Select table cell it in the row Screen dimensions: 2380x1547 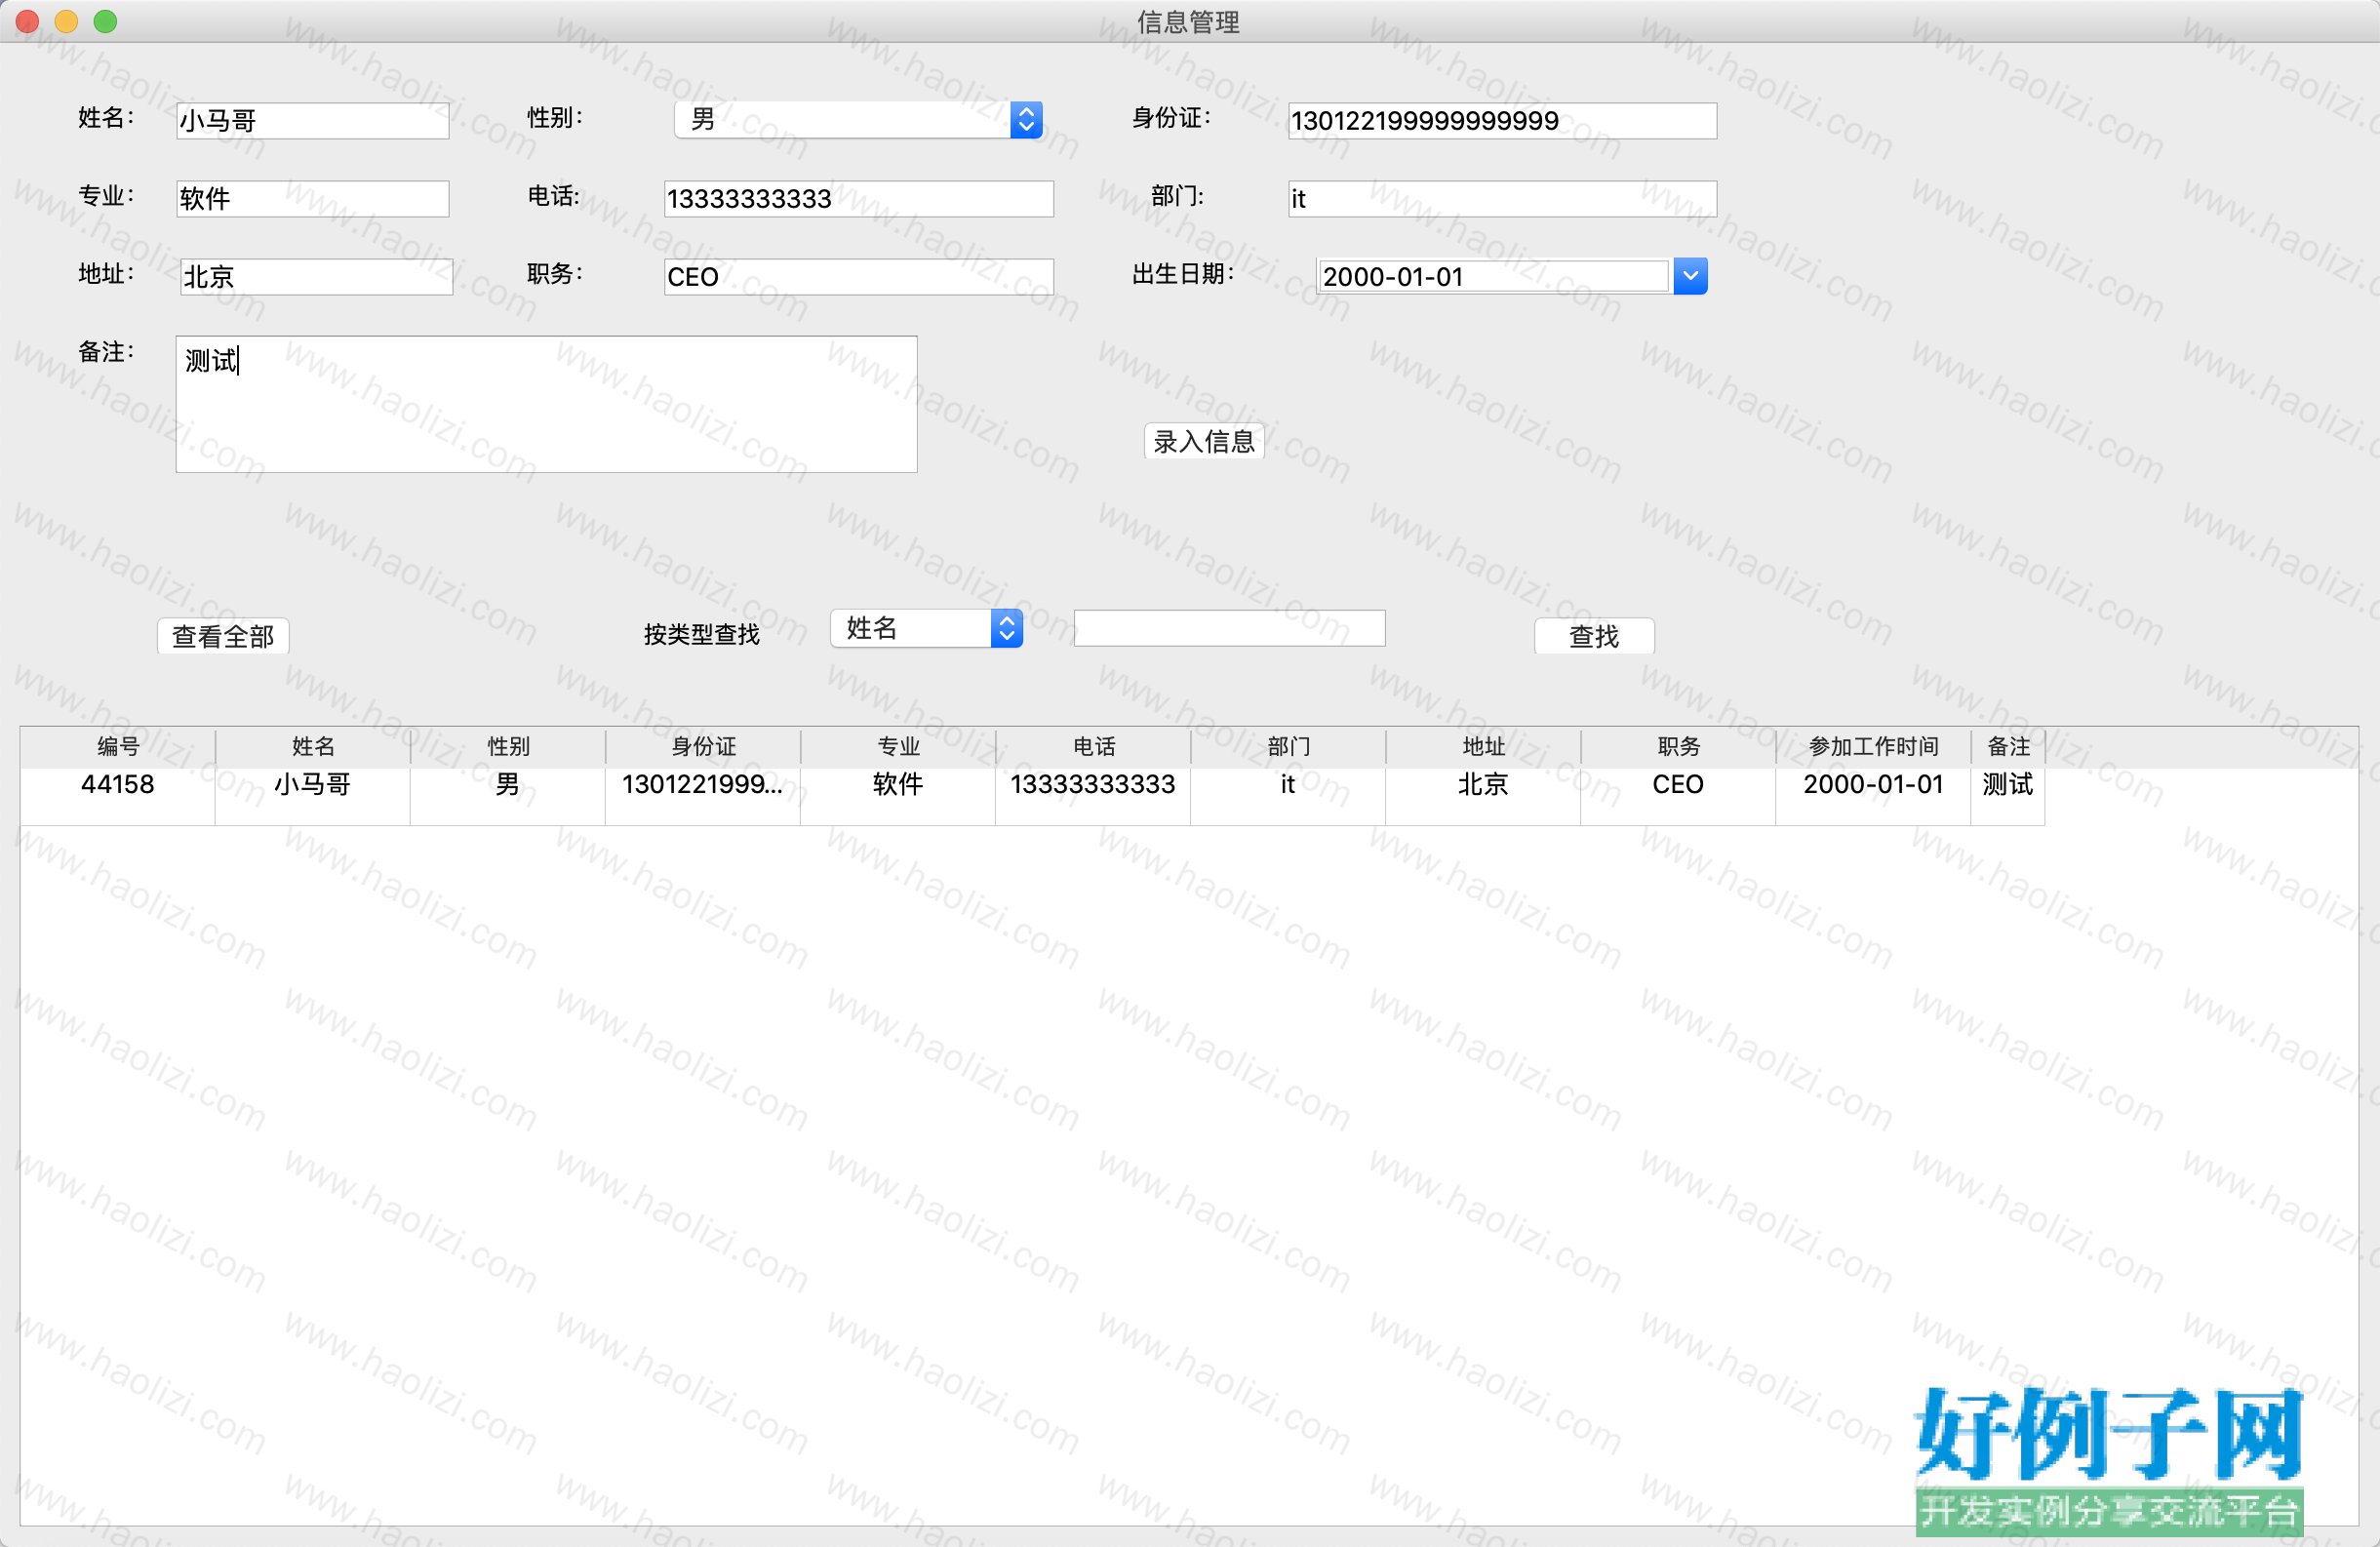pos(1288,796)
